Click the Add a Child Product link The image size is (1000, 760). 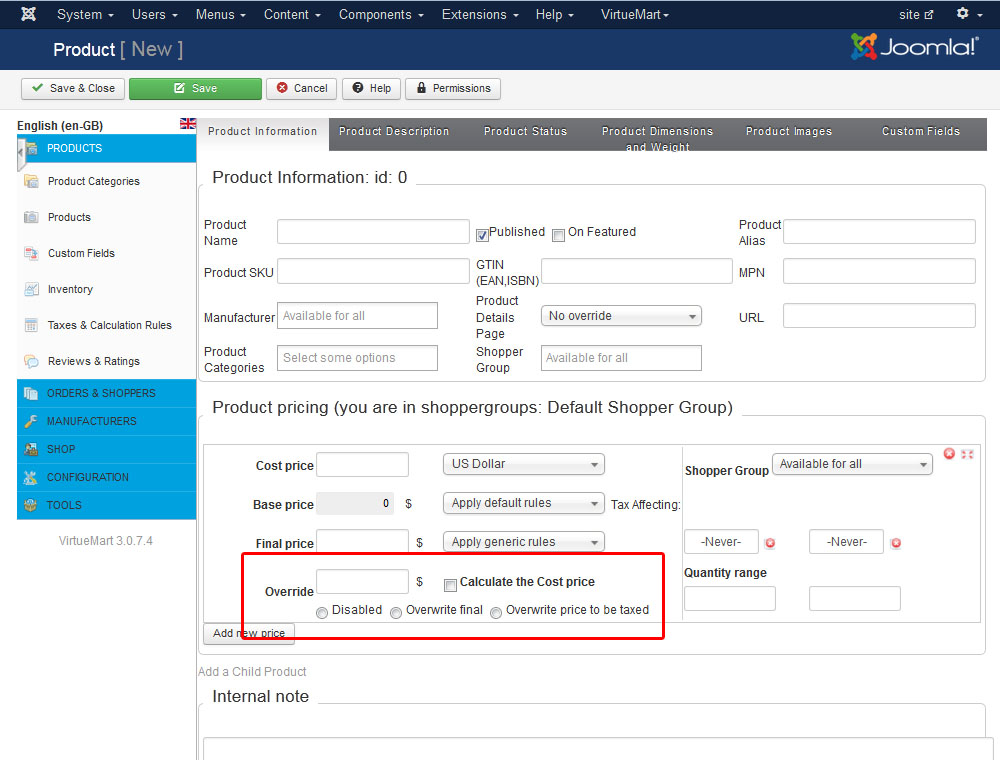coord(252,672)
